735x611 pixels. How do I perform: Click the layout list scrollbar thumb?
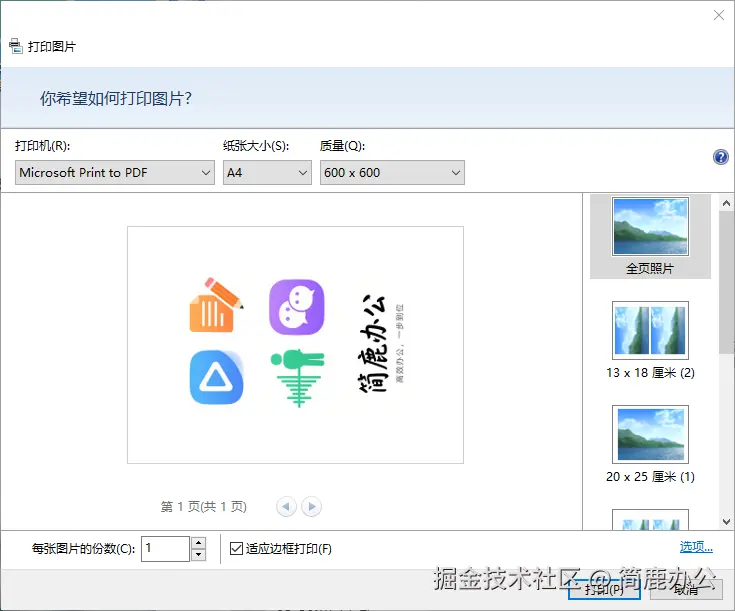click(x=727, y=282)
